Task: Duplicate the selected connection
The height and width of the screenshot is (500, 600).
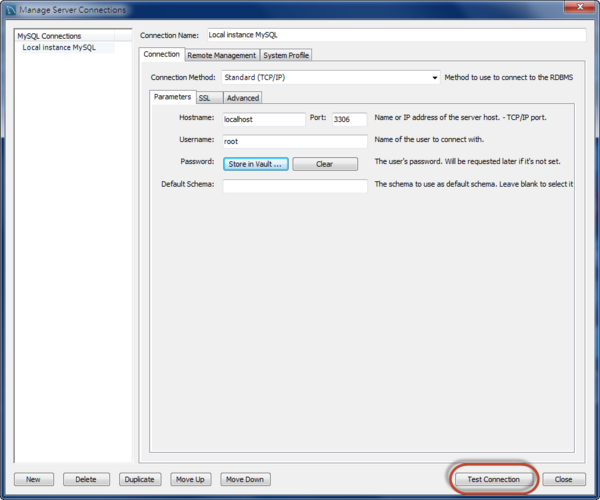Action: (139, 479)
